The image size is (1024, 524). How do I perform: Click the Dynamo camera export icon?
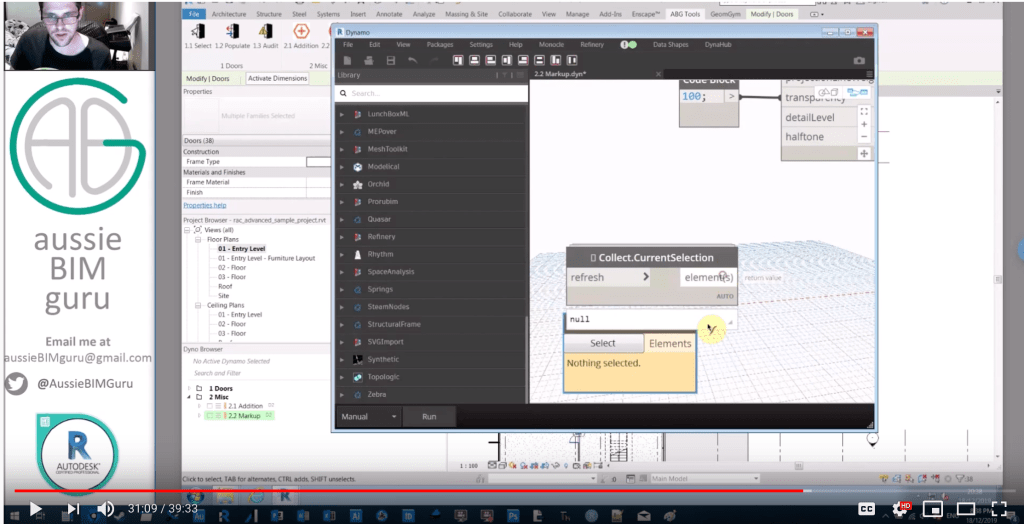pos(859,61)
